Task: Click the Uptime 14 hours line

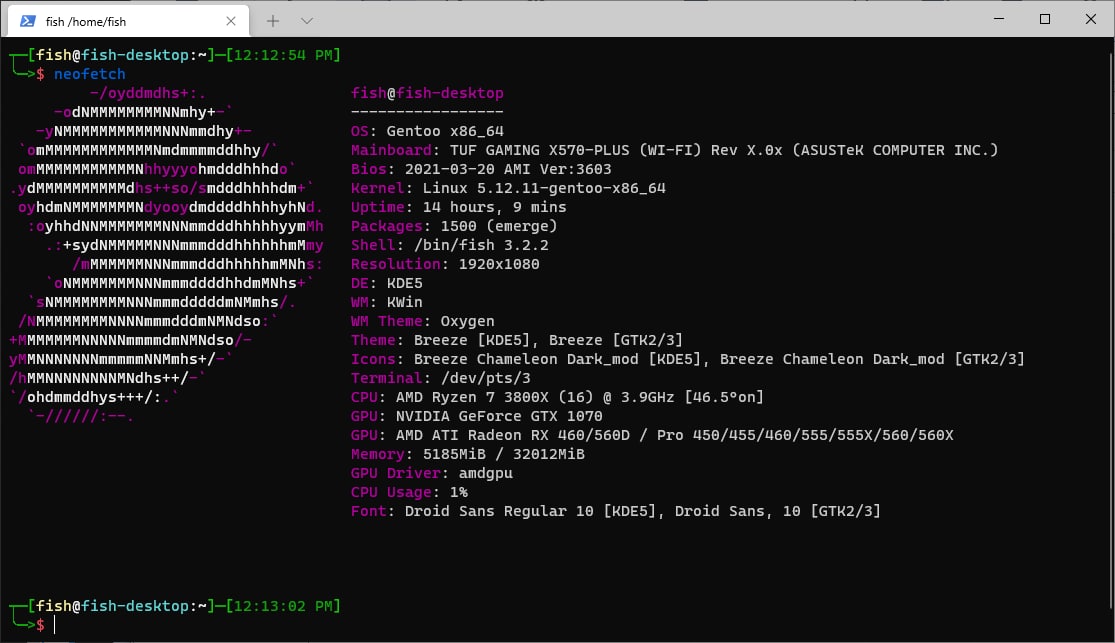Action: click(459, 207)
